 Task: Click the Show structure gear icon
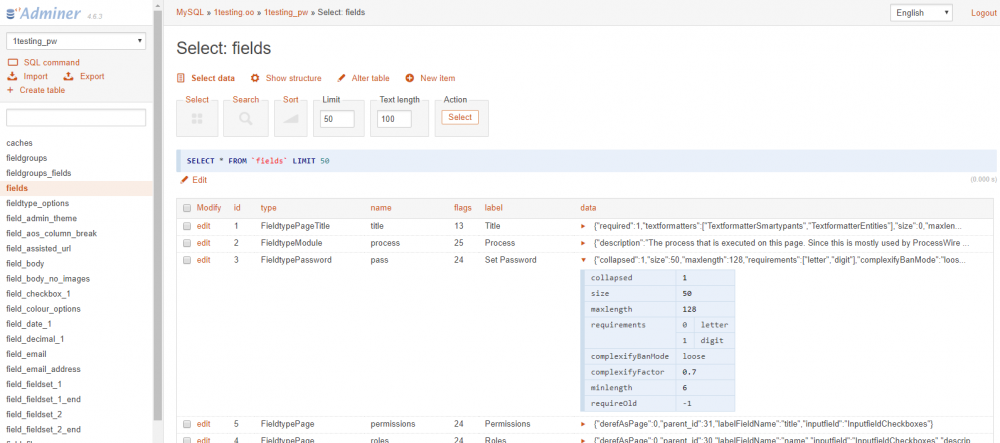(255, 78)
